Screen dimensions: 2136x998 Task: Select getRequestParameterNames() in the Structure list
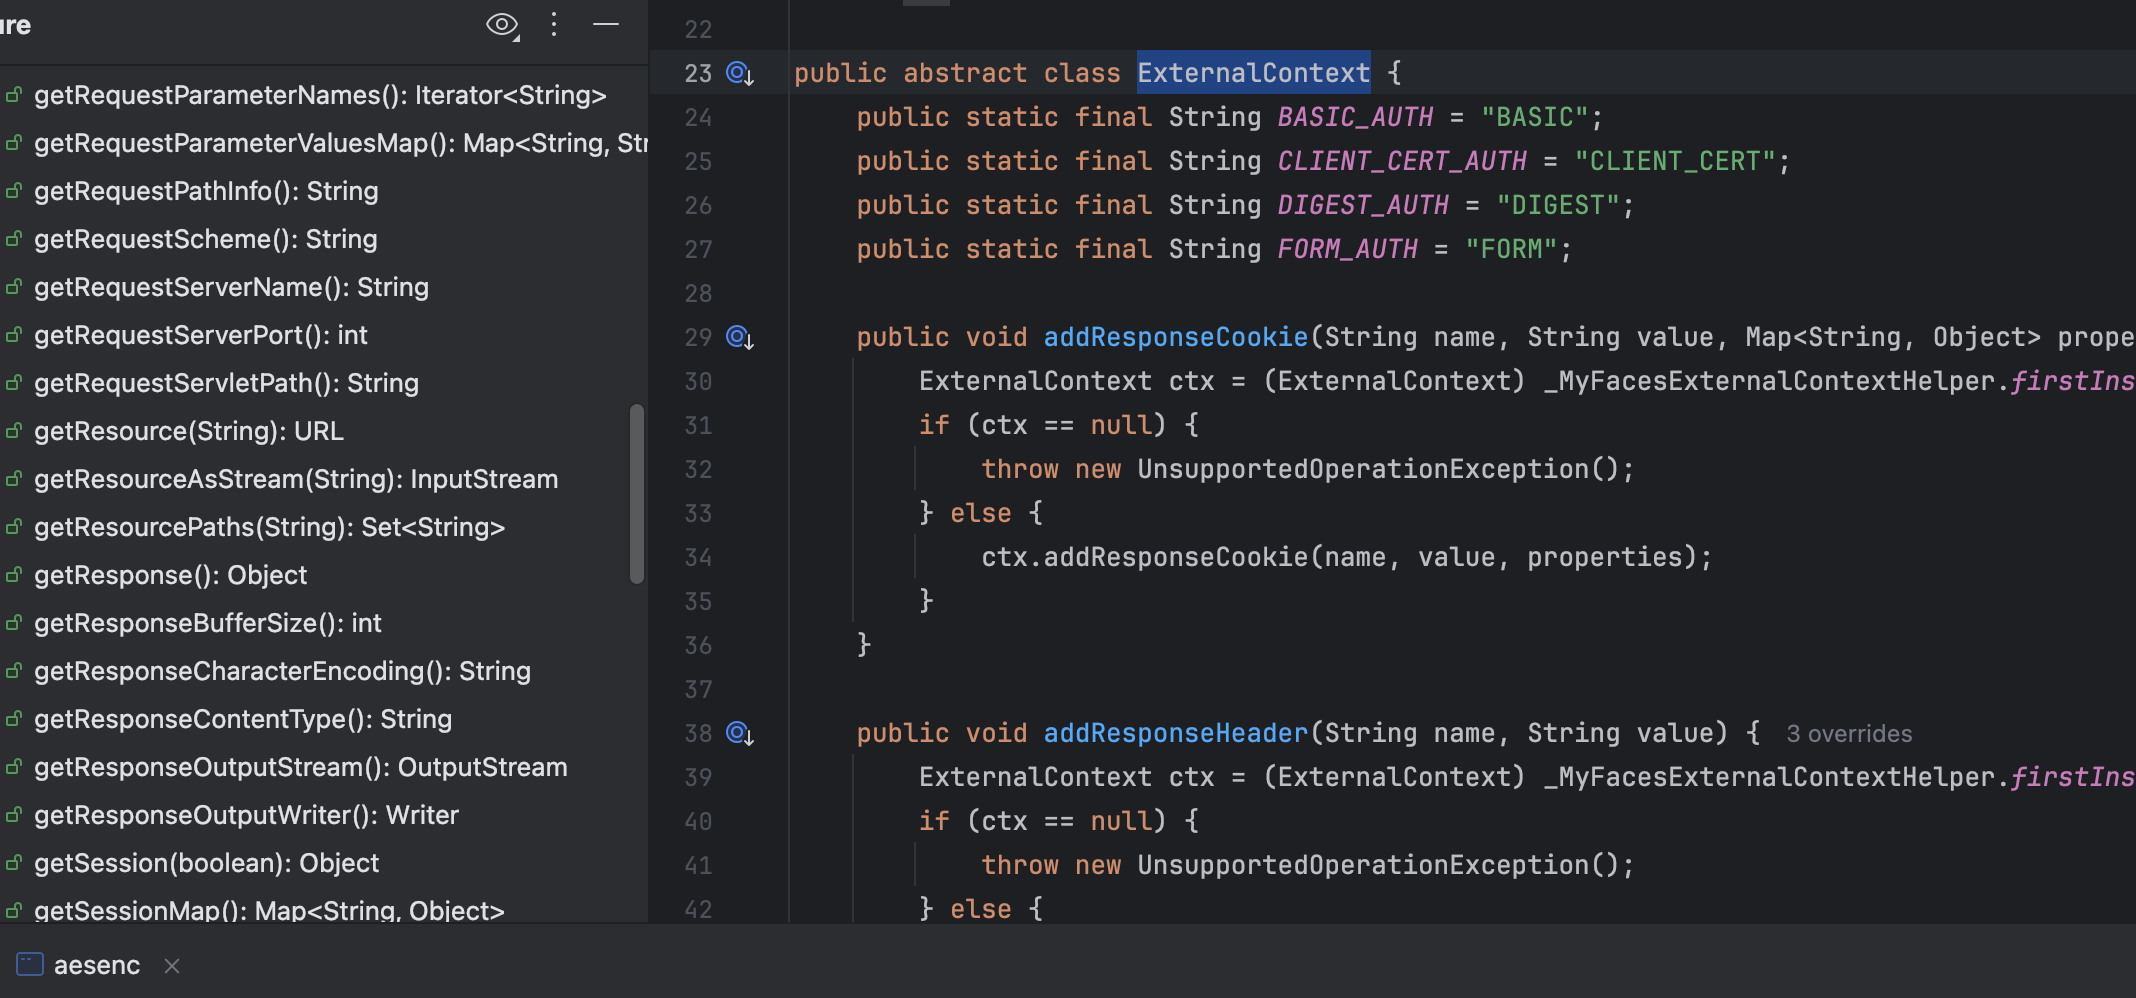tap(319, 96)
